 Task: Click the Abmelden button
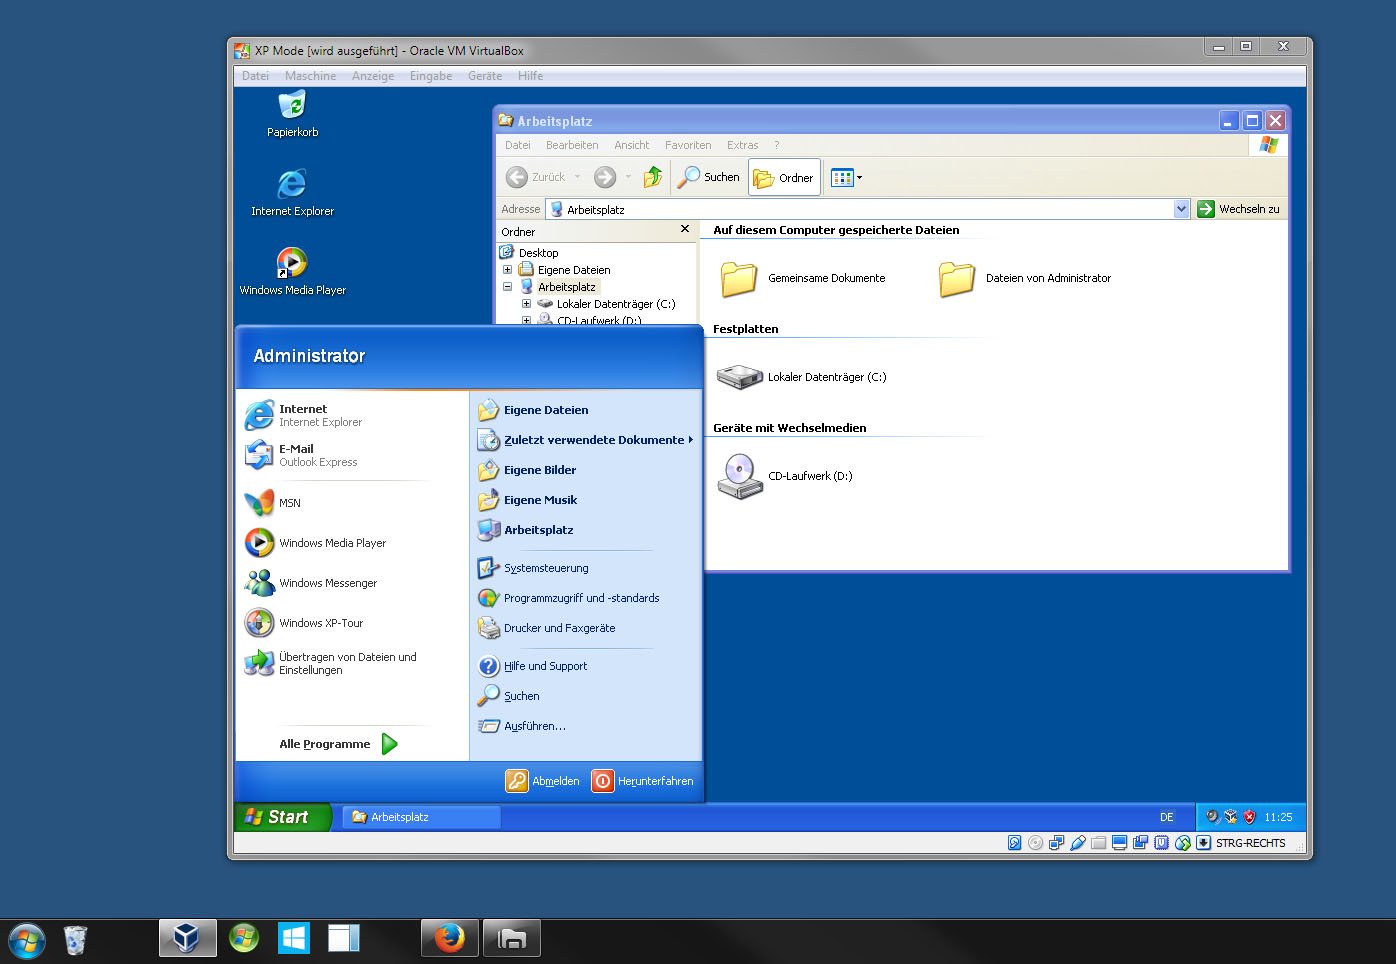coord(543,781)
